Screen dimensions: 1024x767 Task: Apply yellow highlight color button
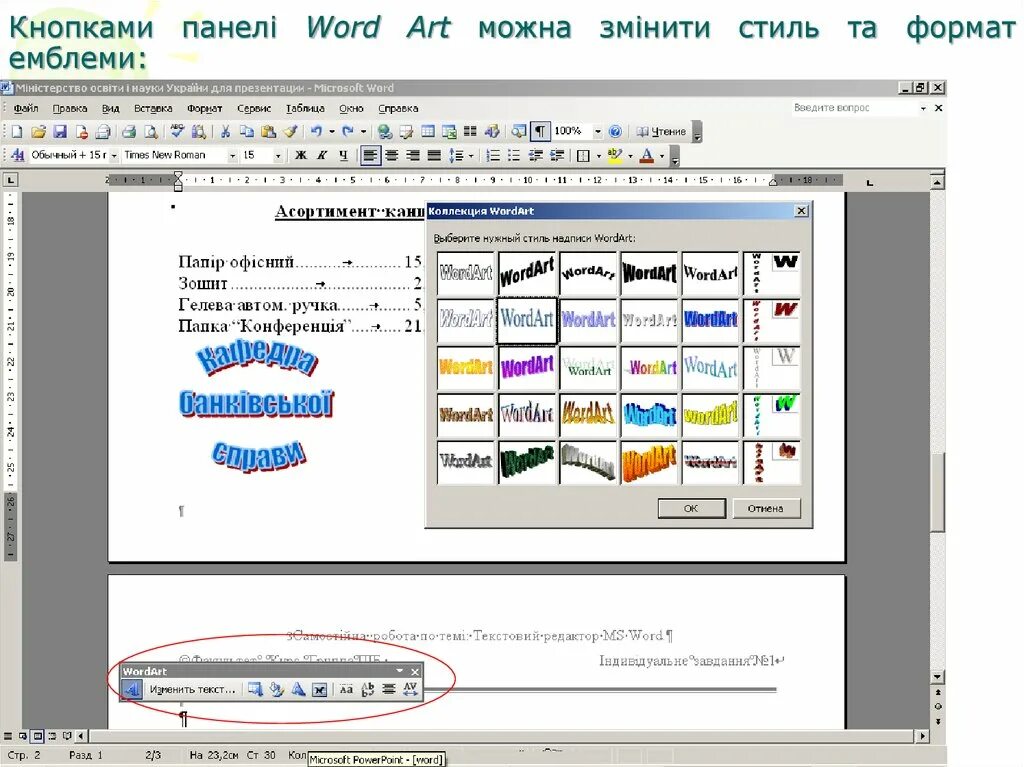click(615, 155)
